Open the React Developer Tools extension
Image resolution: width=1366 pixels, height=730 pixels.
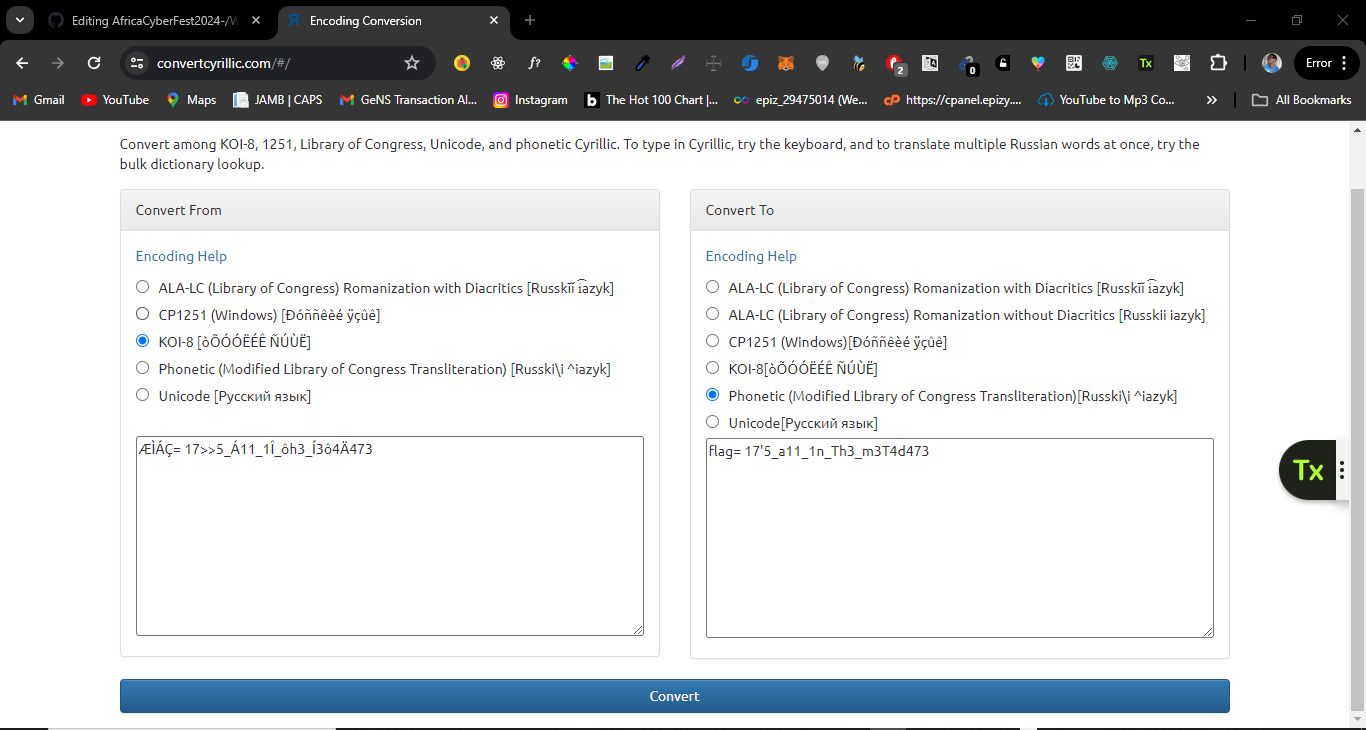(498, 63)
